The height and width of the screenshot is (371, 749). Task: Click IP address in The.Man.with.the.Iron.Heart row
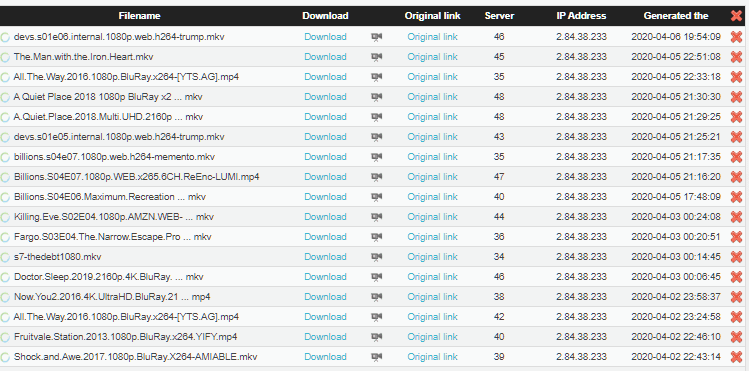click(x=581, y=57)
